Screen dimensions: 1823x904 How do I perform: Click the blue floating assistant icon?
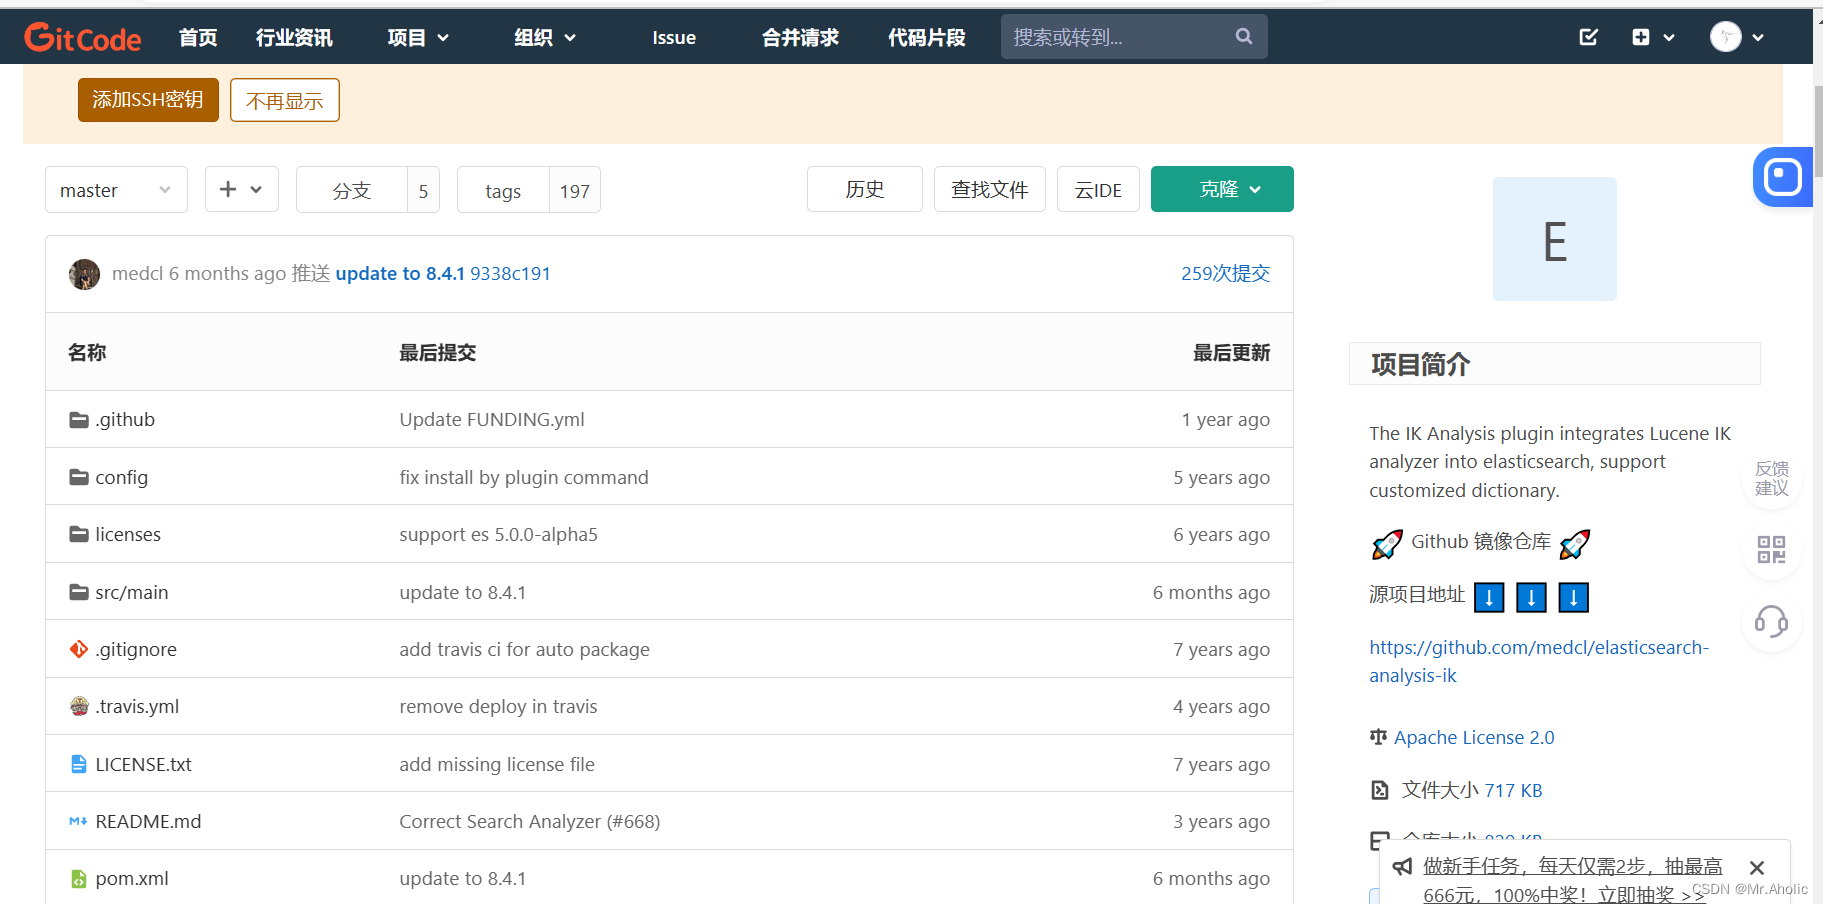pyautogui.click(x=1783, y=177)
